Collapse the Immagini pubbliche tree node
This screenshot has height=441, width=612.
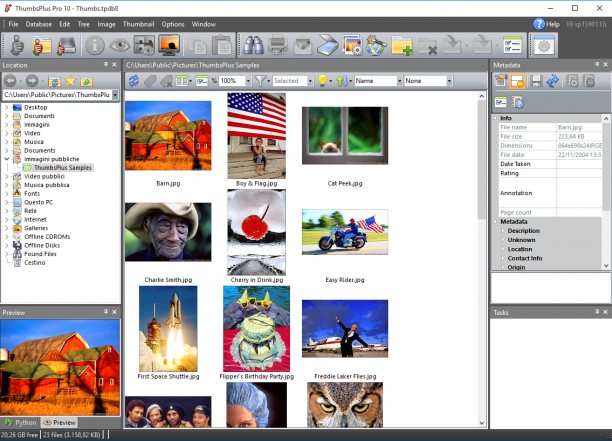click(x=7, y=159)
